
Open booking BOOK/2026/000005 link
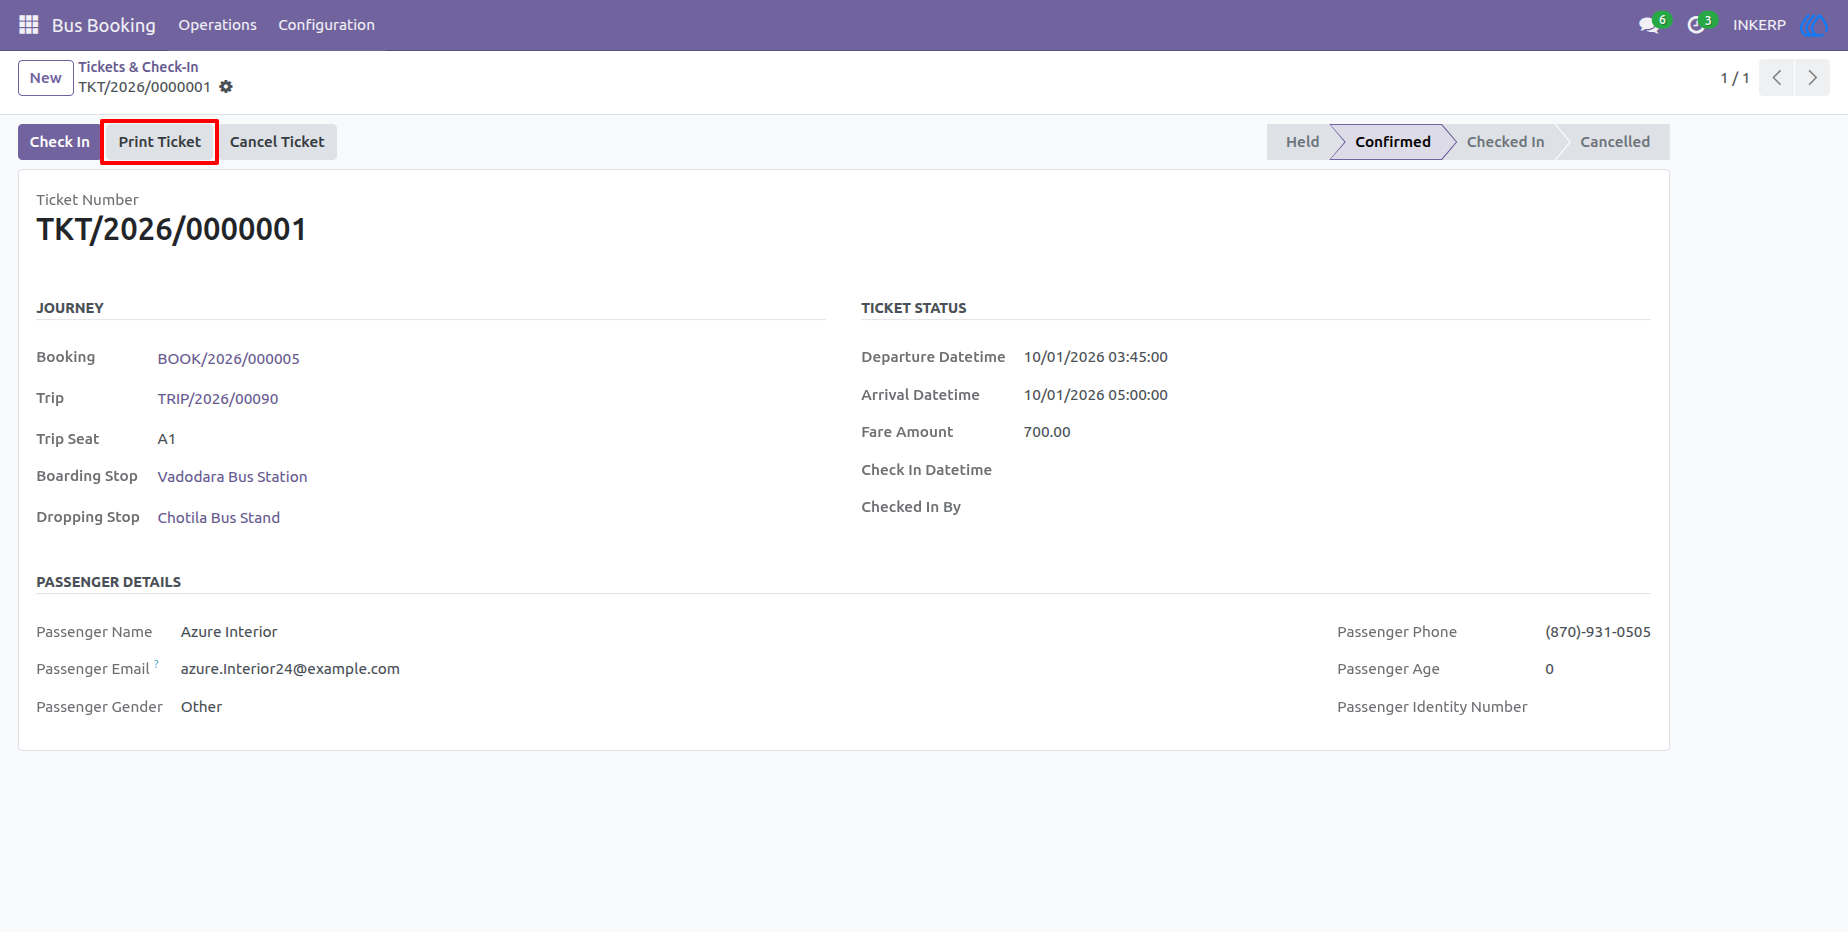[228, 359]
